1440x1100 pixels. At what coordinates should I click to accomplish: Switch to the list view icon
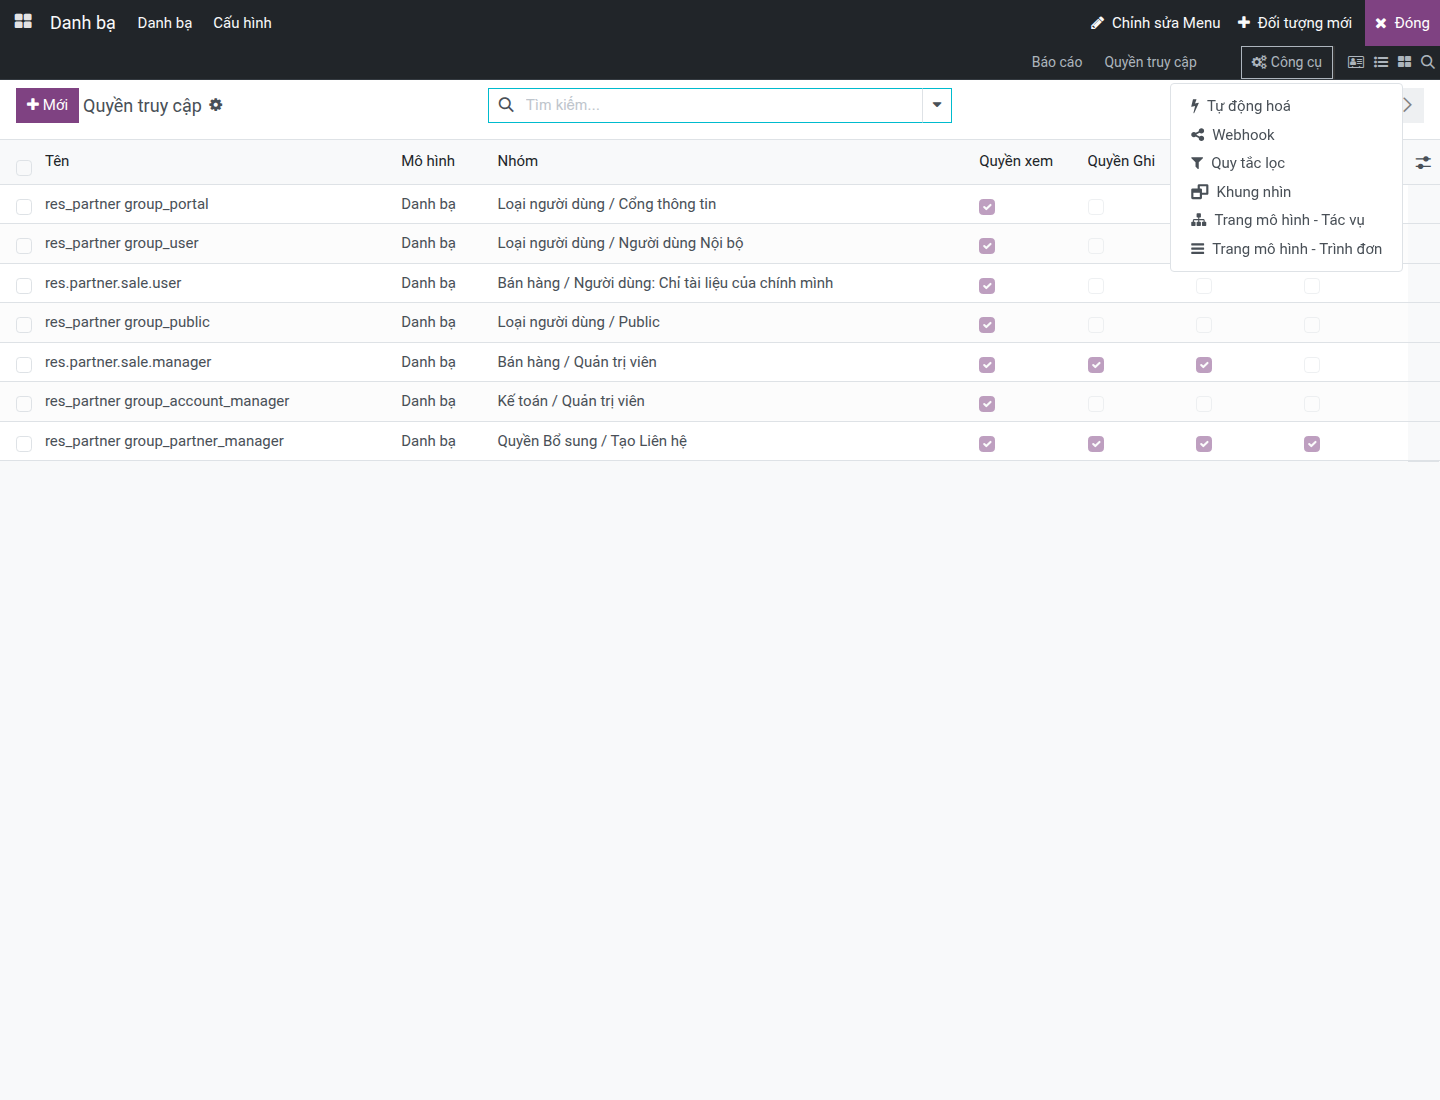(x=1381, y=62)
